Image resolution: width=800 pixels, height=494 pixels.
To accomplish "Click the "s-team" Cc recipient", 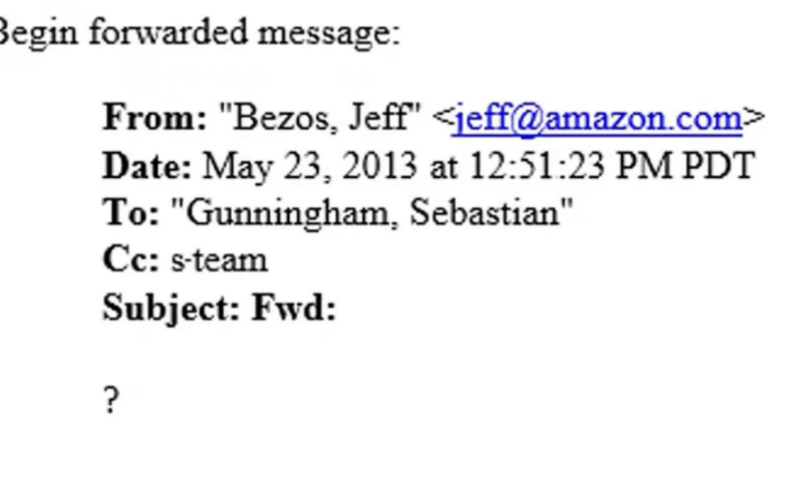I will click(x=219, y=260).
